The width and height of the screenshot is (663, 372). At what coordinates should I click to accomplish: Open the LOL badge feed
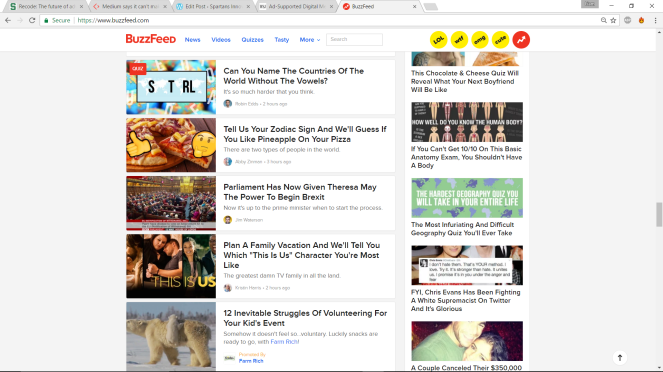pos(438,40)
